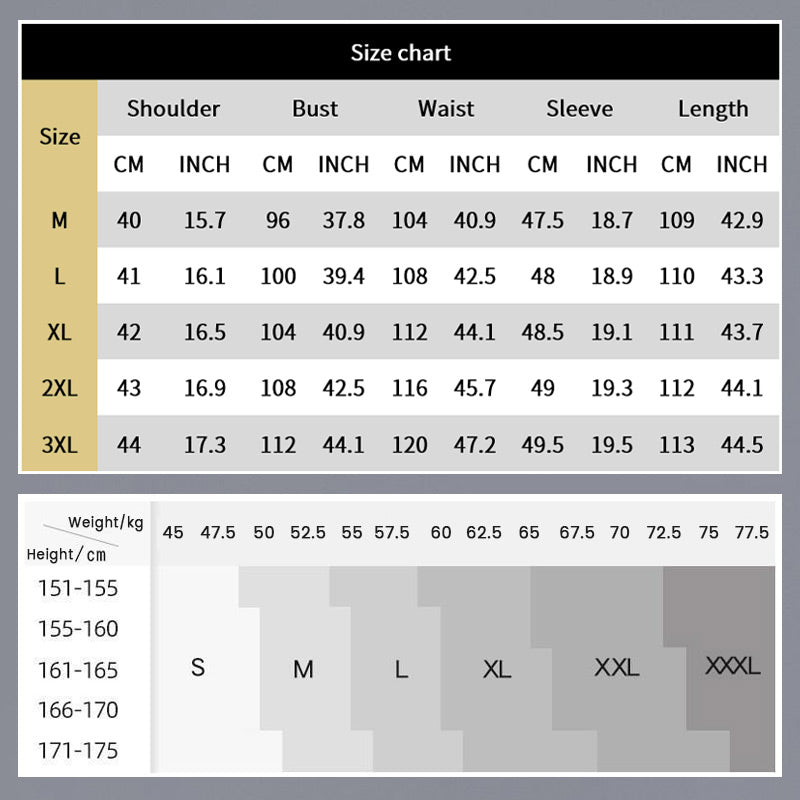Select the 45 weight value
Image resolution: width=800 pixels, height=800 pixels.
173,533
